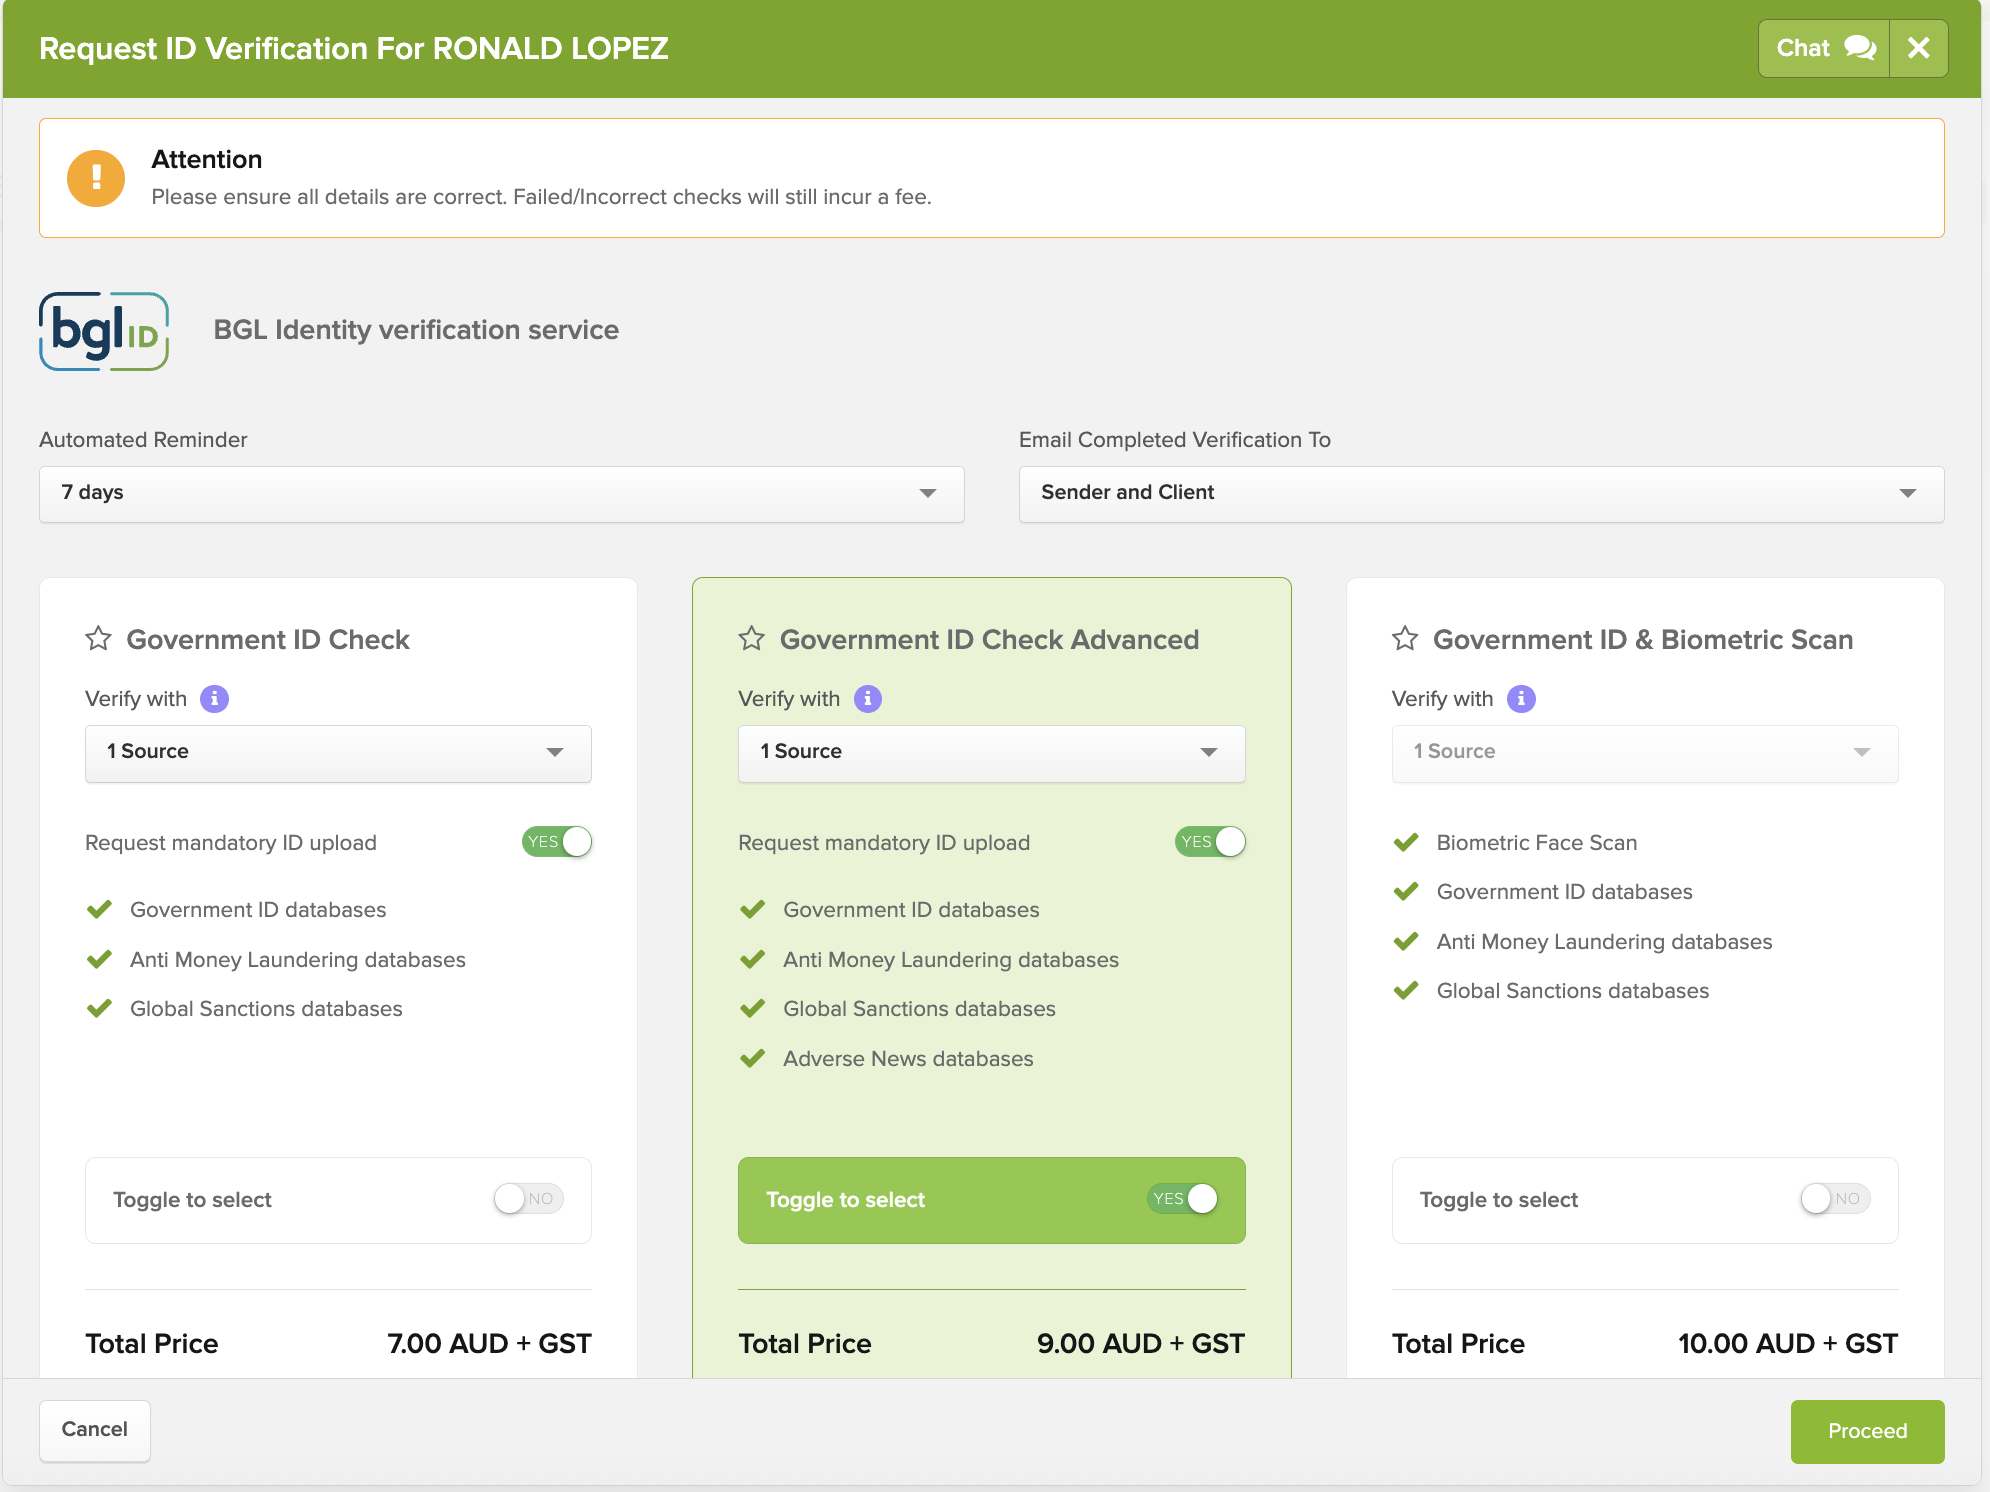Screen dimensions: 1990x1492
Task: Click the Cancel button
Action: [x=95, y=1430]
